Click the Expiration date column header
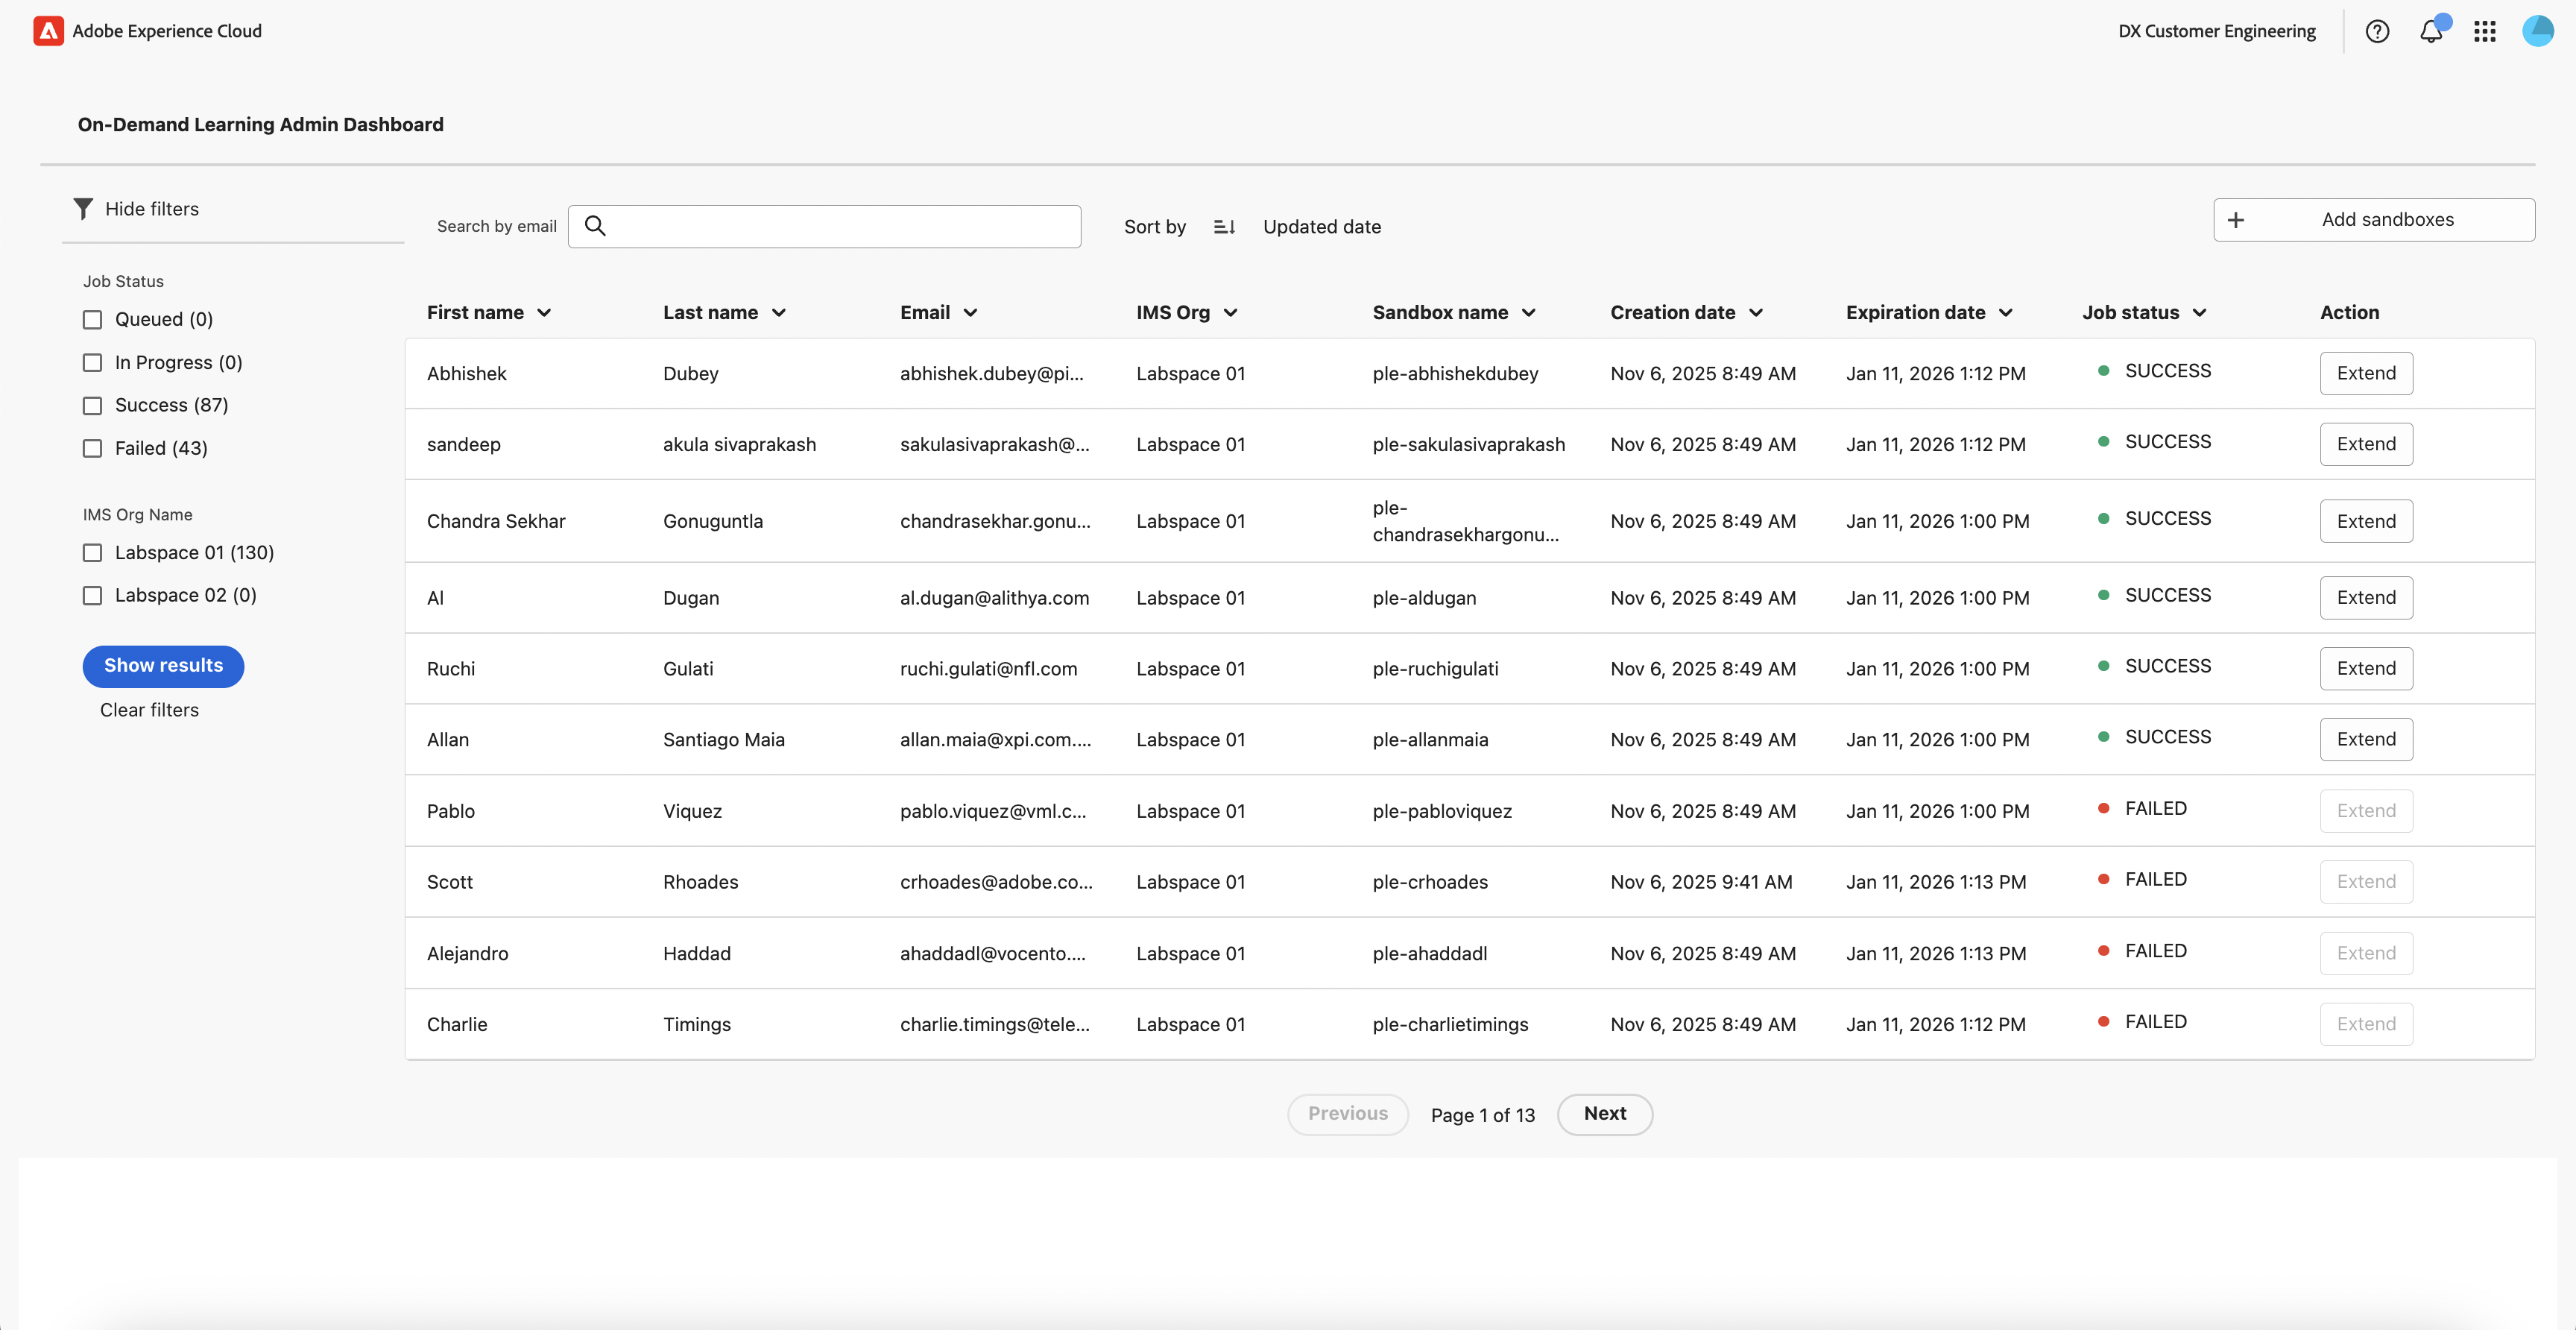The image size is (2576, 1330). tap(1915, 313)
